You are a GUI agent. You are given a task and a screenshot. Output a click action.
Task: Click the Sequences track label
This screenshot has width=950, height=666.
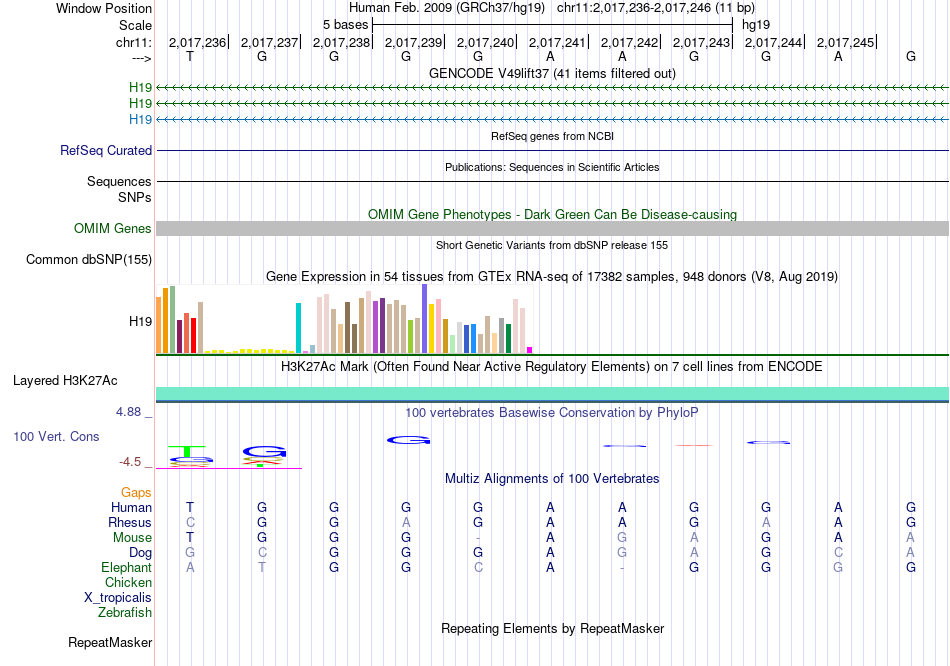click(119, 181)
